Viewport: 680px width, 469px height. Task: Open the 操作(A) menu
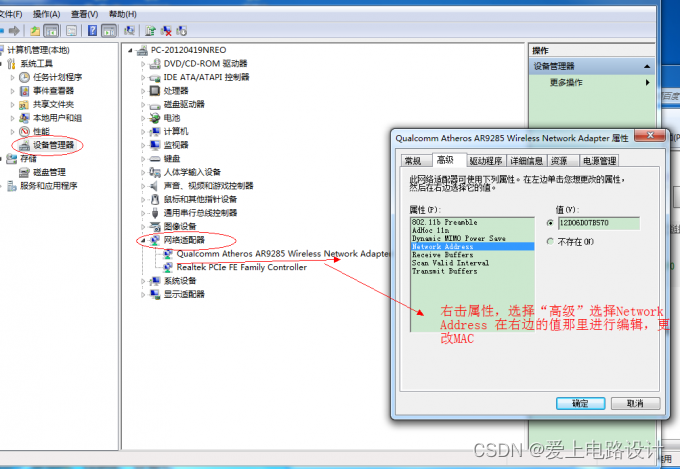click(x=46, y=14)
